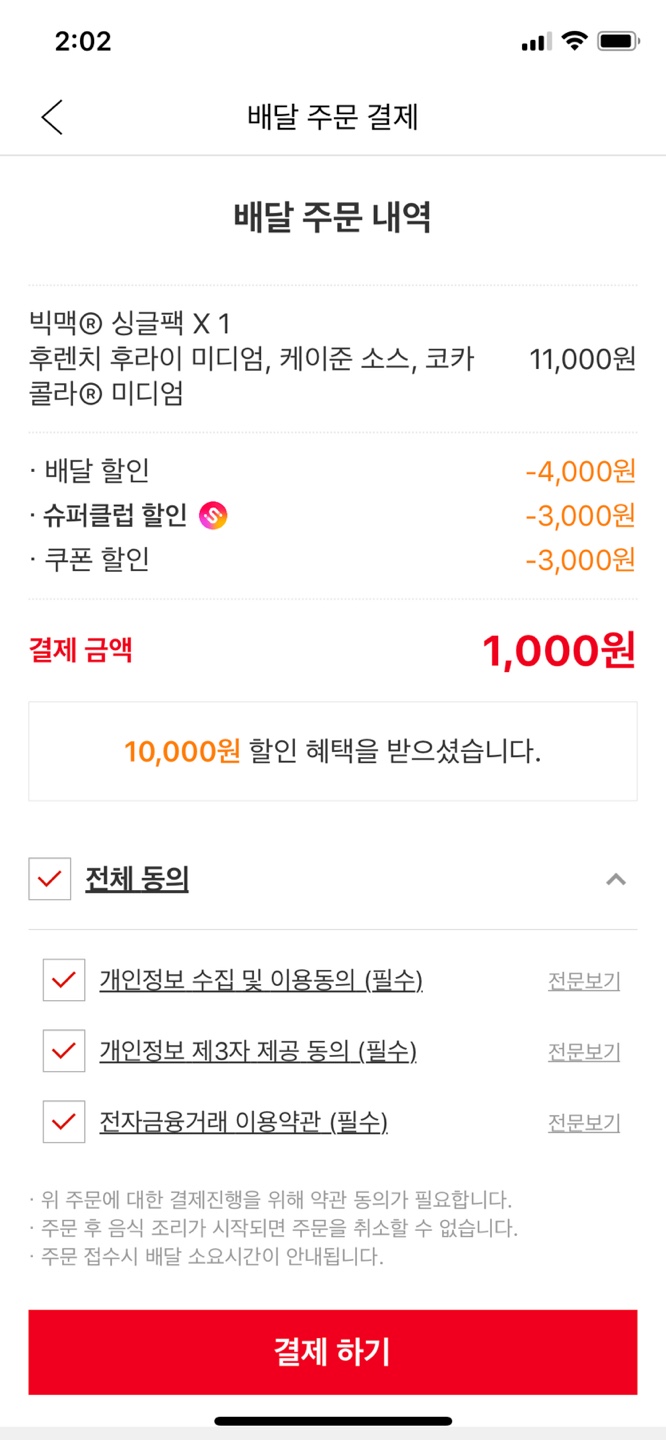Uncheck 전자금융거래 이용약관 checkbox

(x=64, y=1122)
